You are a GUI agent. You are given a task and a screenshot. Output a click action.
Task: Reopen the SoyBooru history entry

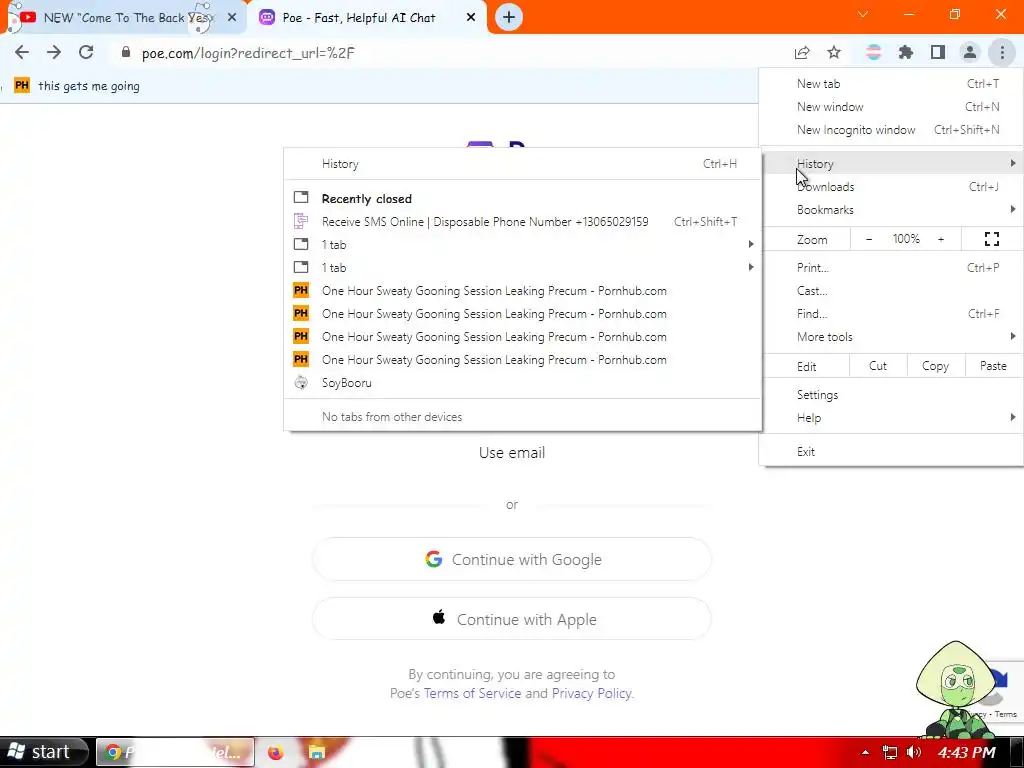tap(522, 383)
